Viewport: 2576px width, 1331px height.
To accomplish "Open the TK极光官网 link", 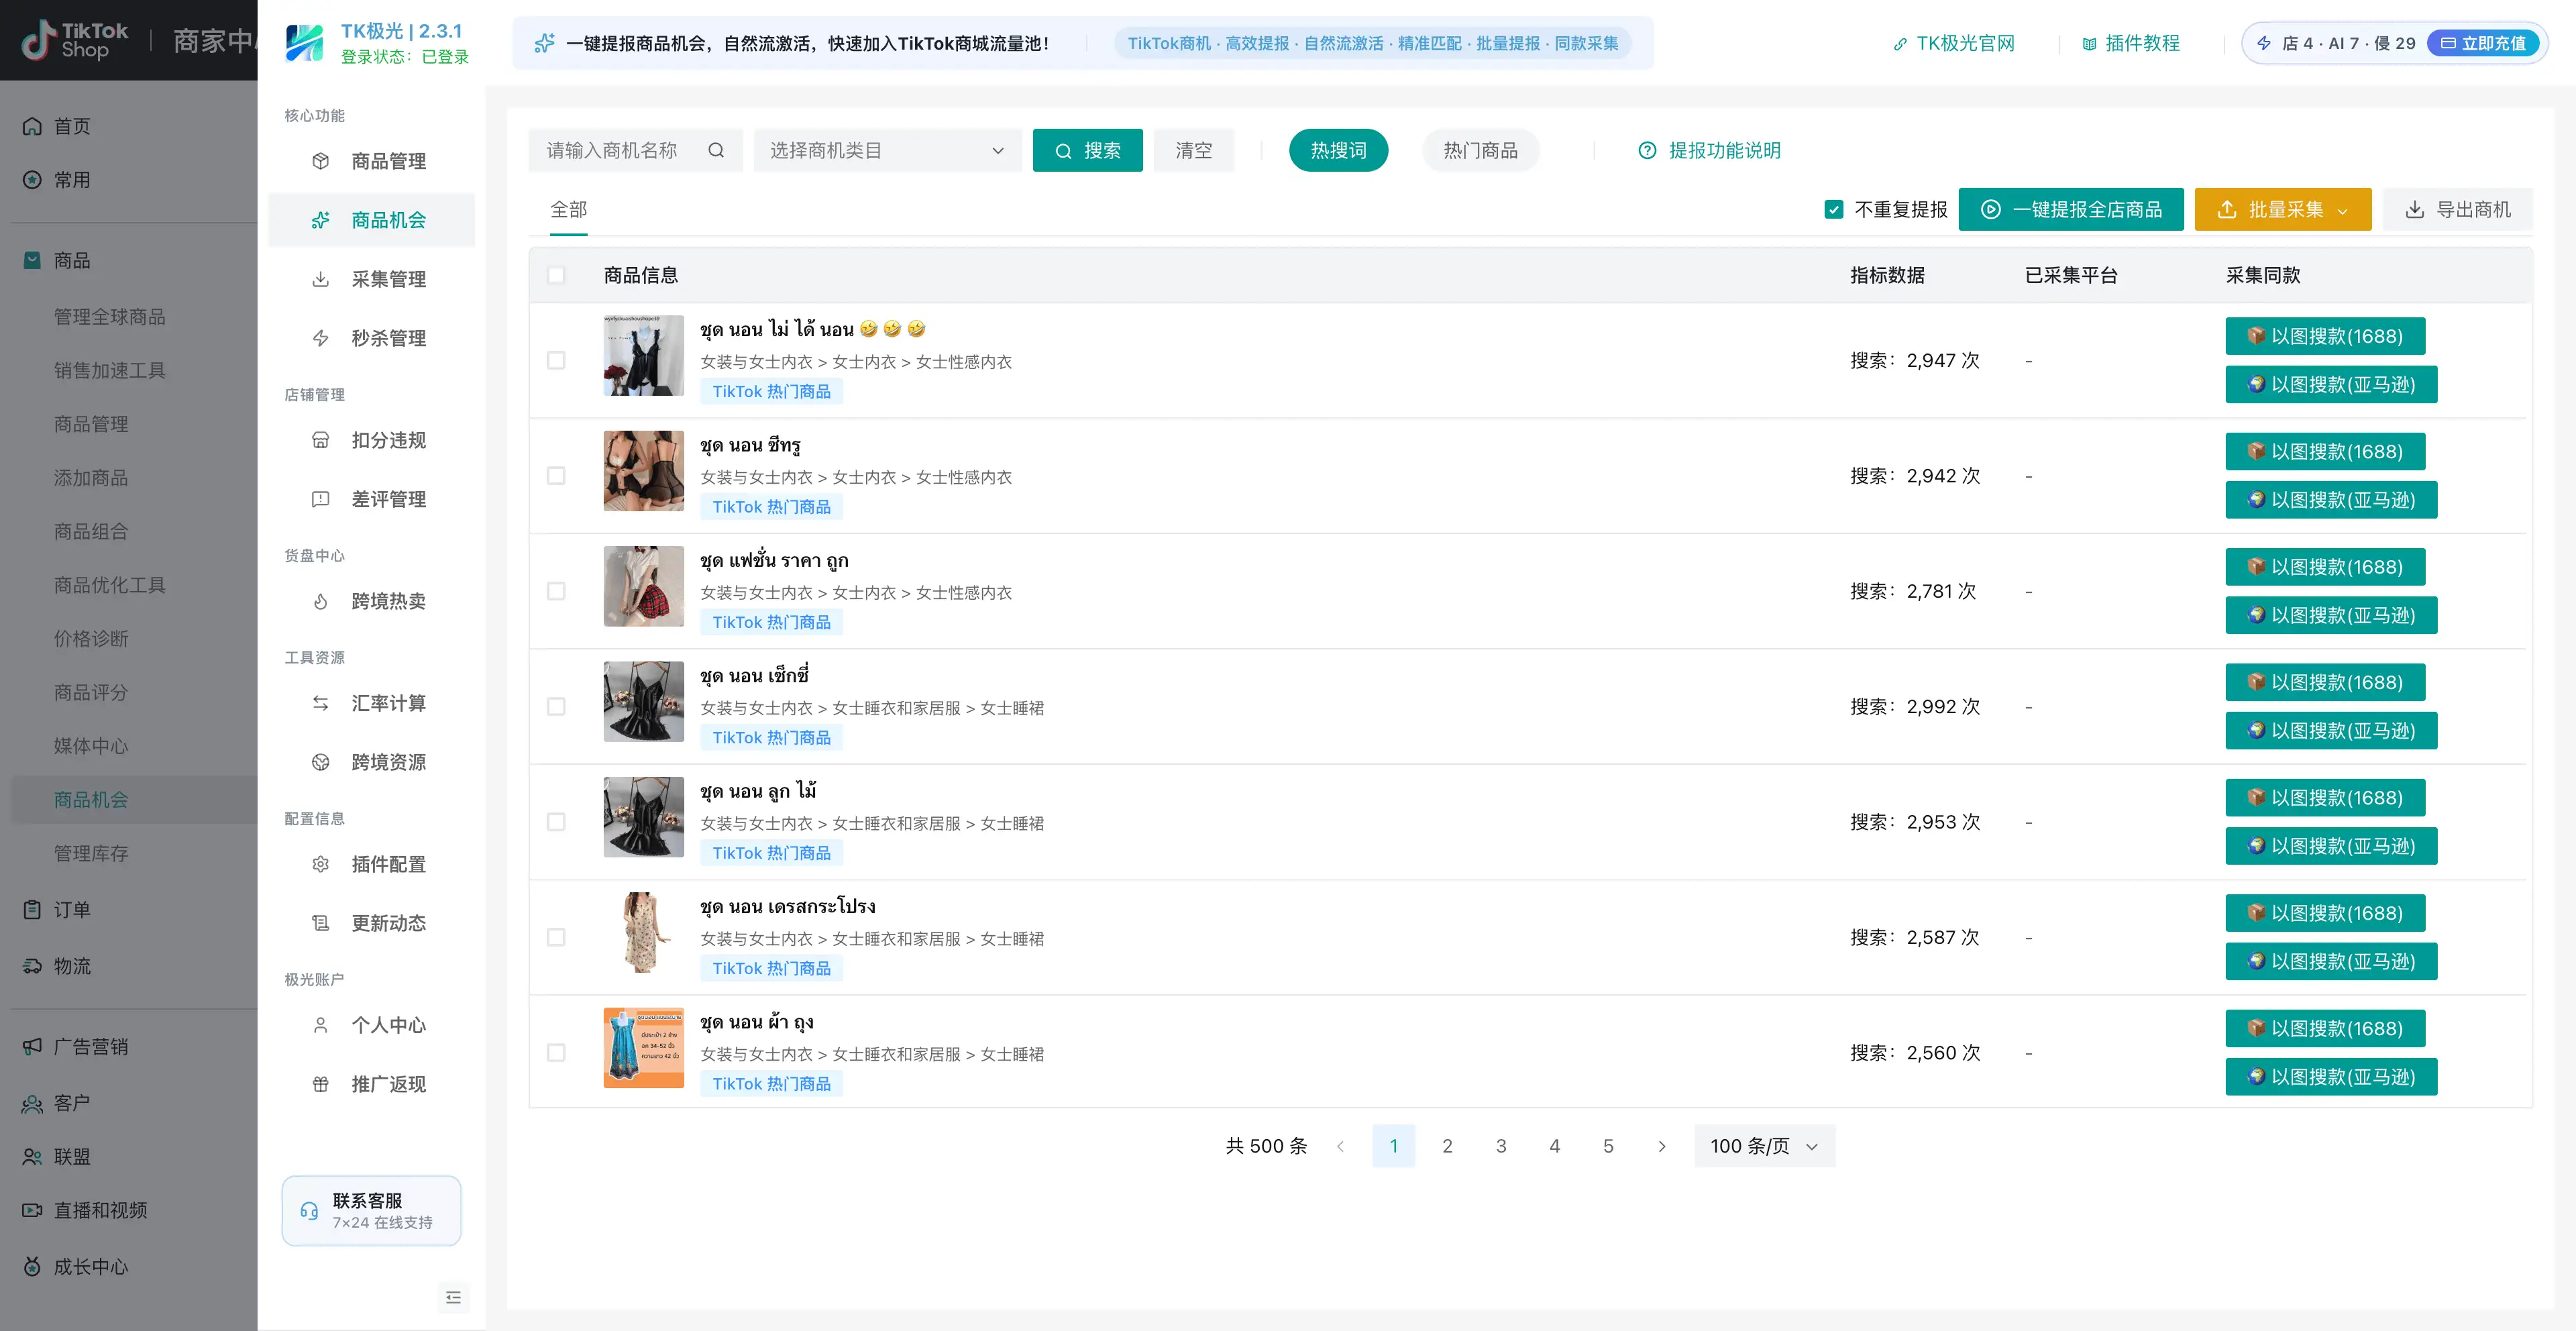I will pyautogui.click(x=1954, y=43).
